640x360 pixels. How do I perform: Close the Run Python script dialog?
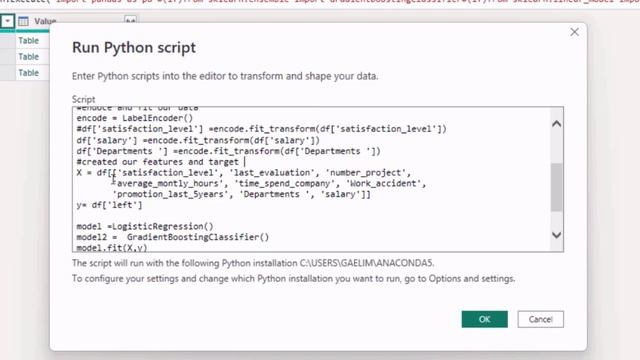click(x=574, y=32)
